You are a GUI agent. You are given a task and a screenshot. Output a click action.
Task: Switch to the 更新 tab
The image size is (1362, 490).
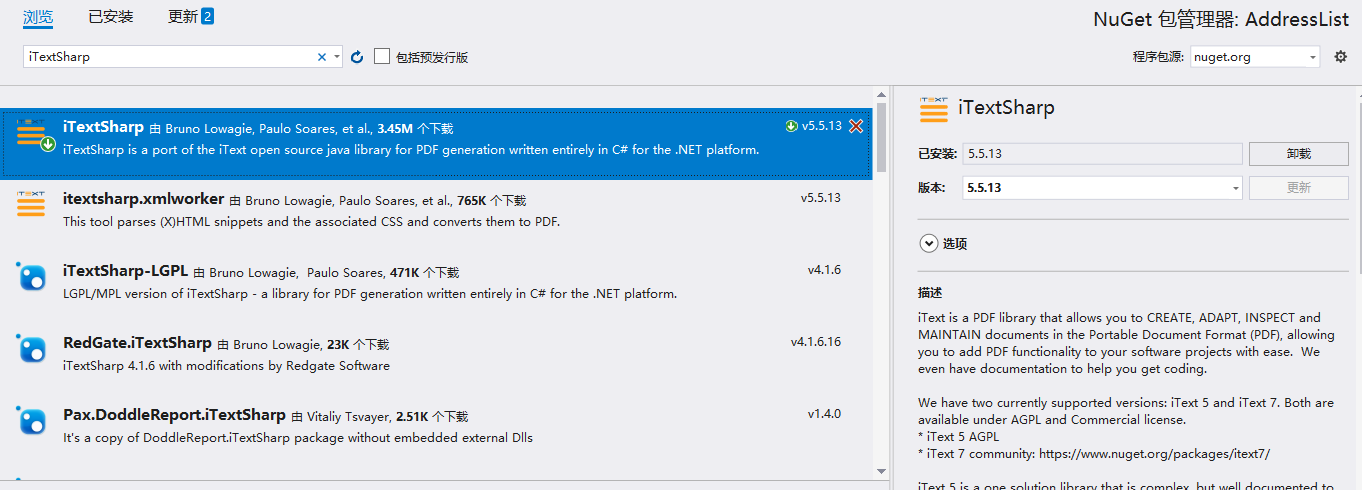pyautogui.click(x=183, y=17)
